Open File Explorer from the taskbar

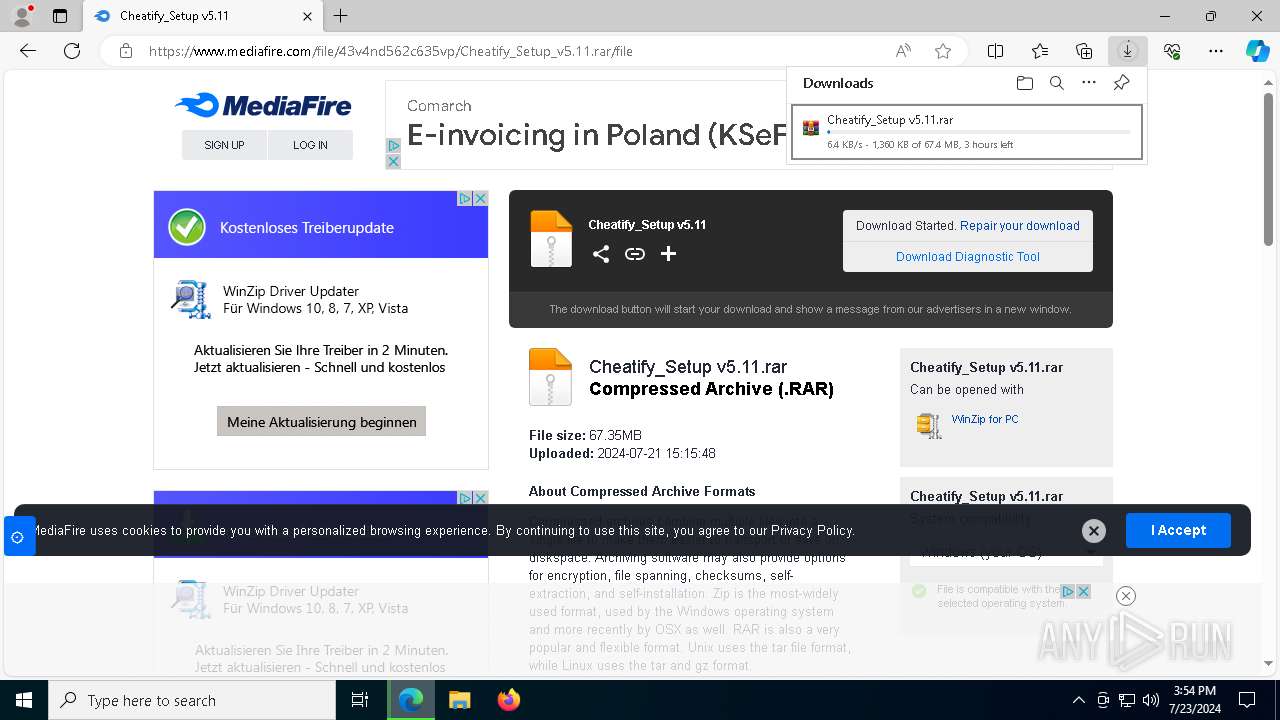[x=459, y=700]
